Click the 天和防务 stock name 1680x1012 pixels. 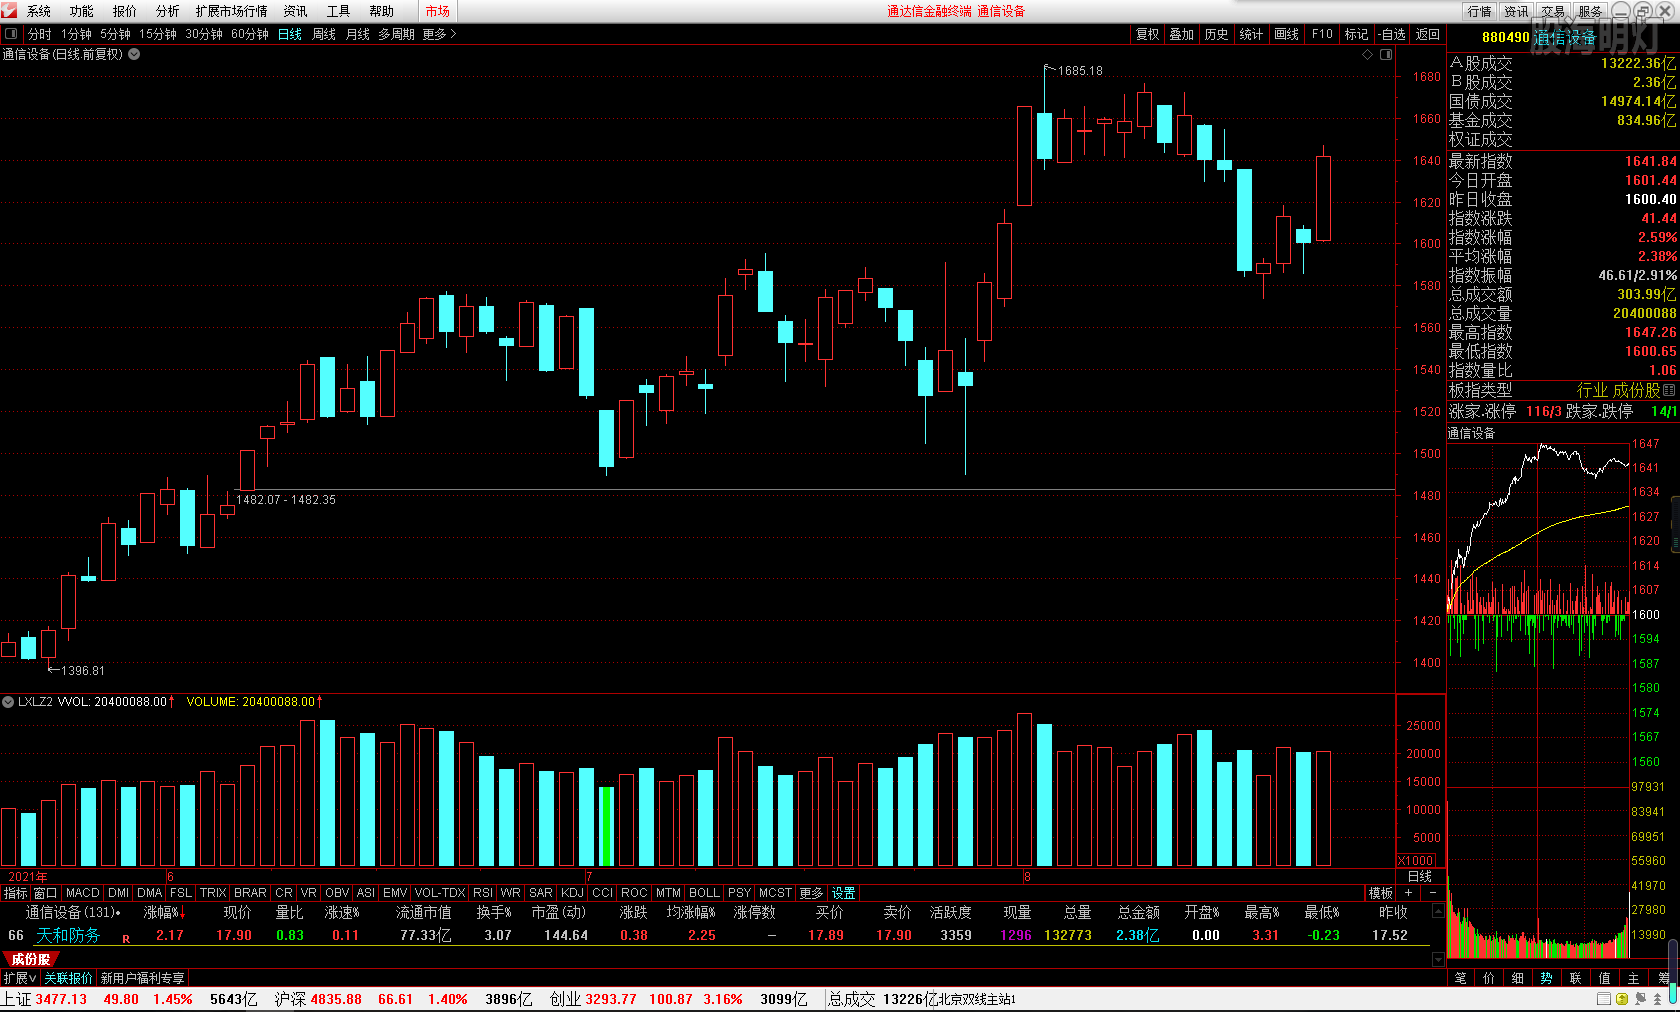tap(68, 935)
